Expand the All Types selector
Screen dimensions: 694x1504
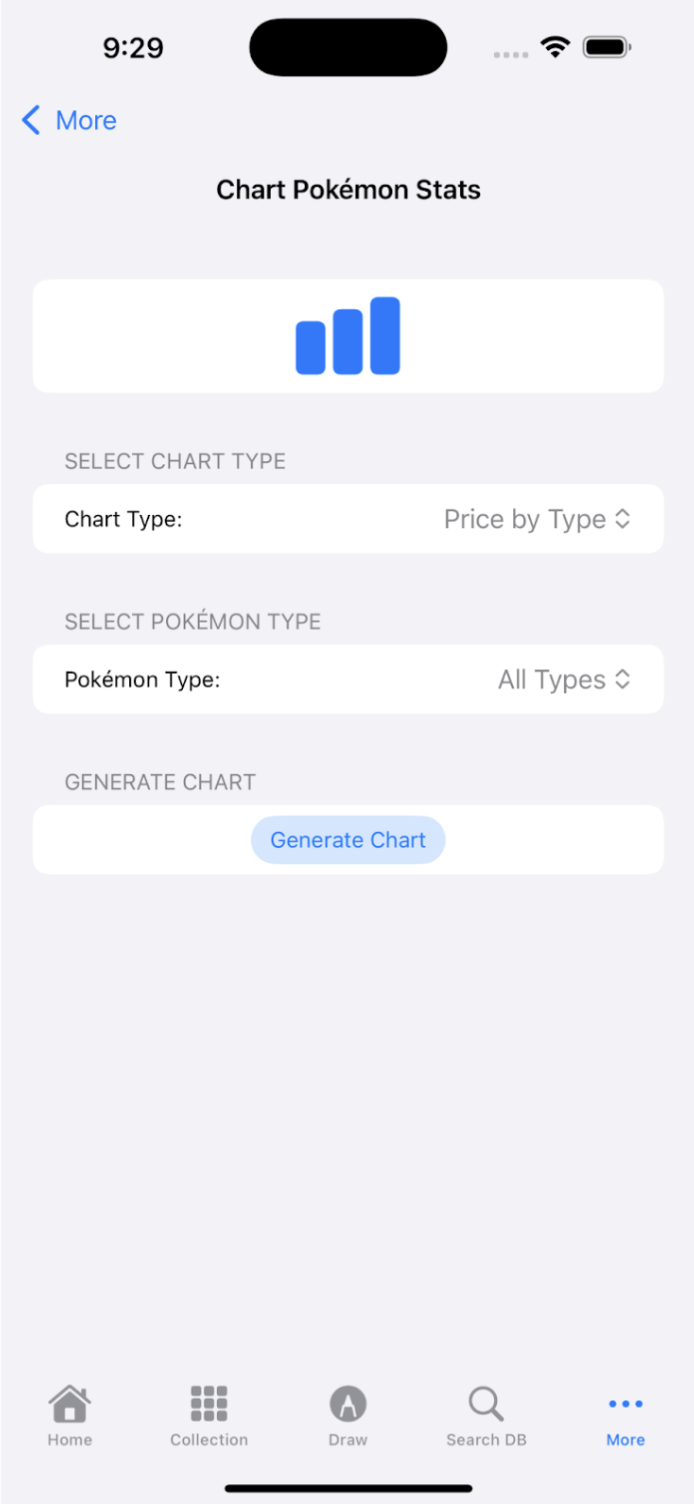click(x=622, y=679)
